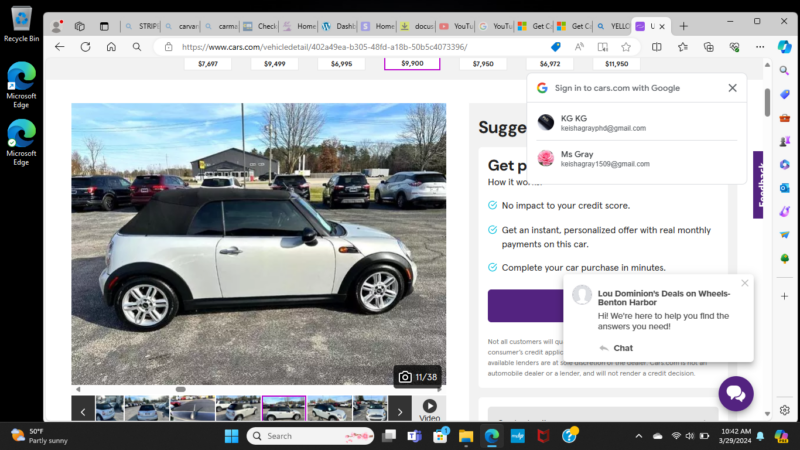The height and width of the screenshot is (450, 800).
Task: Switch to the YELLO tab
Action: pos(614,26)
